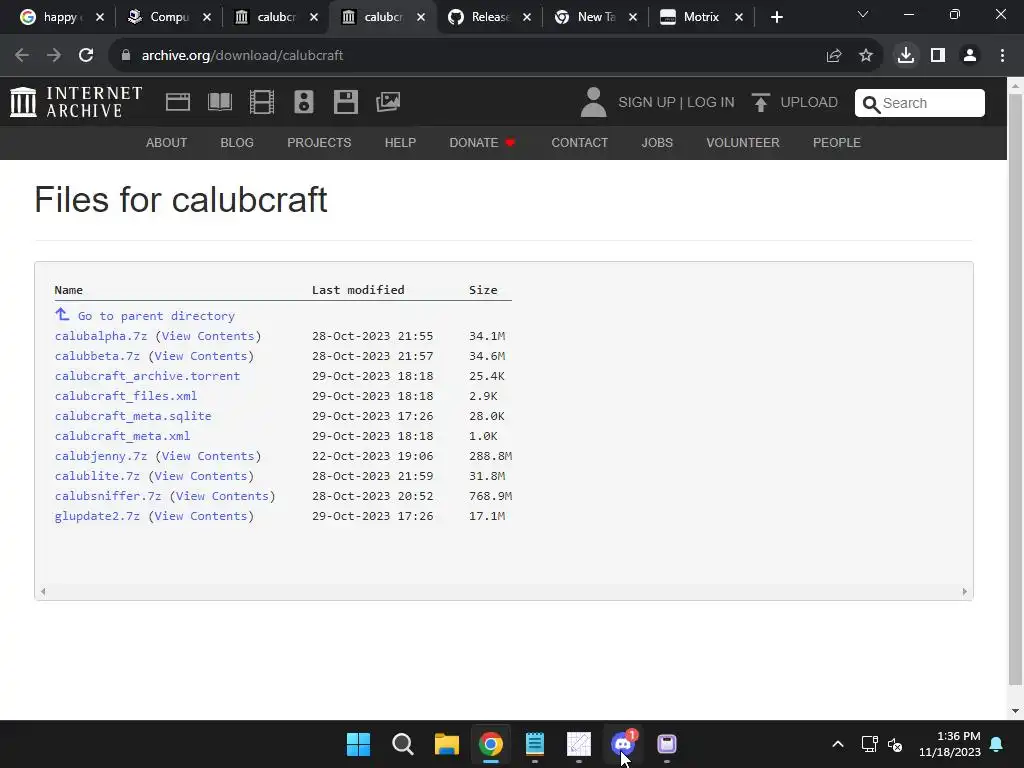Image resolution: width=1024 pixels, height=768 pixels.
Task: Open the BLOG menu item
Action: pyautogui.click(x=237, y=142)
